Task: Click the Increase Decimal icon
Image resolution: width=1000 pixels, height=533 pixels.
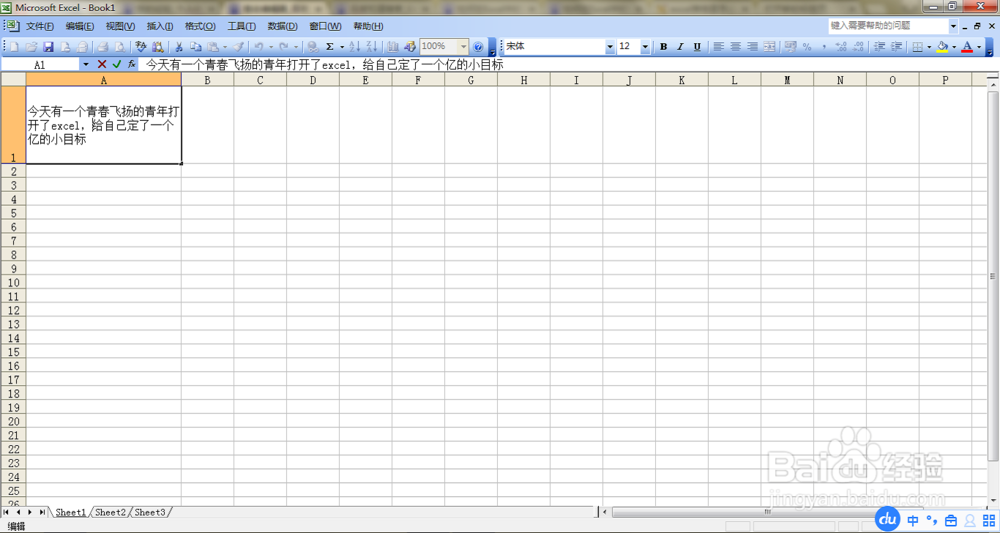Action: 841,47
